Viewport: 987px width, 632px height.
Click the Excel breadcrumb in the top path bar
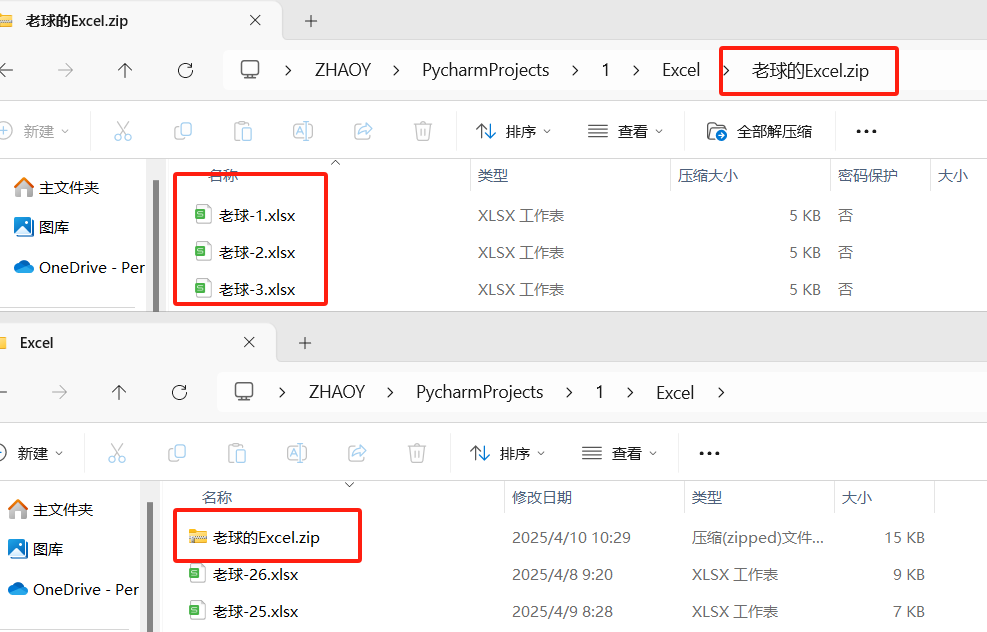(x=681, y=70)
